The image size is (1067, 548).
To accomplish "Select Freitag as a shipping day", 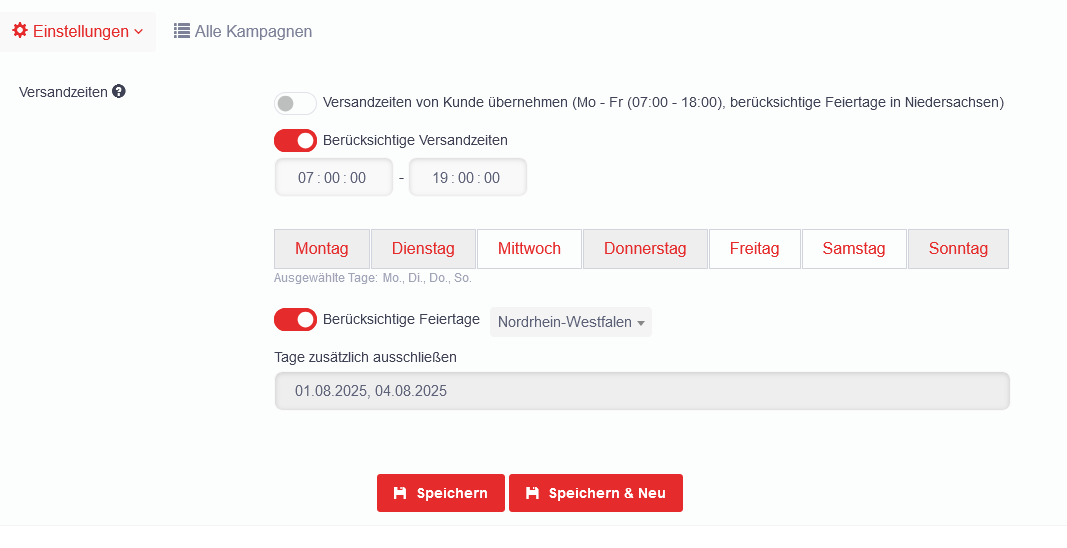I will tap(754, 249).
